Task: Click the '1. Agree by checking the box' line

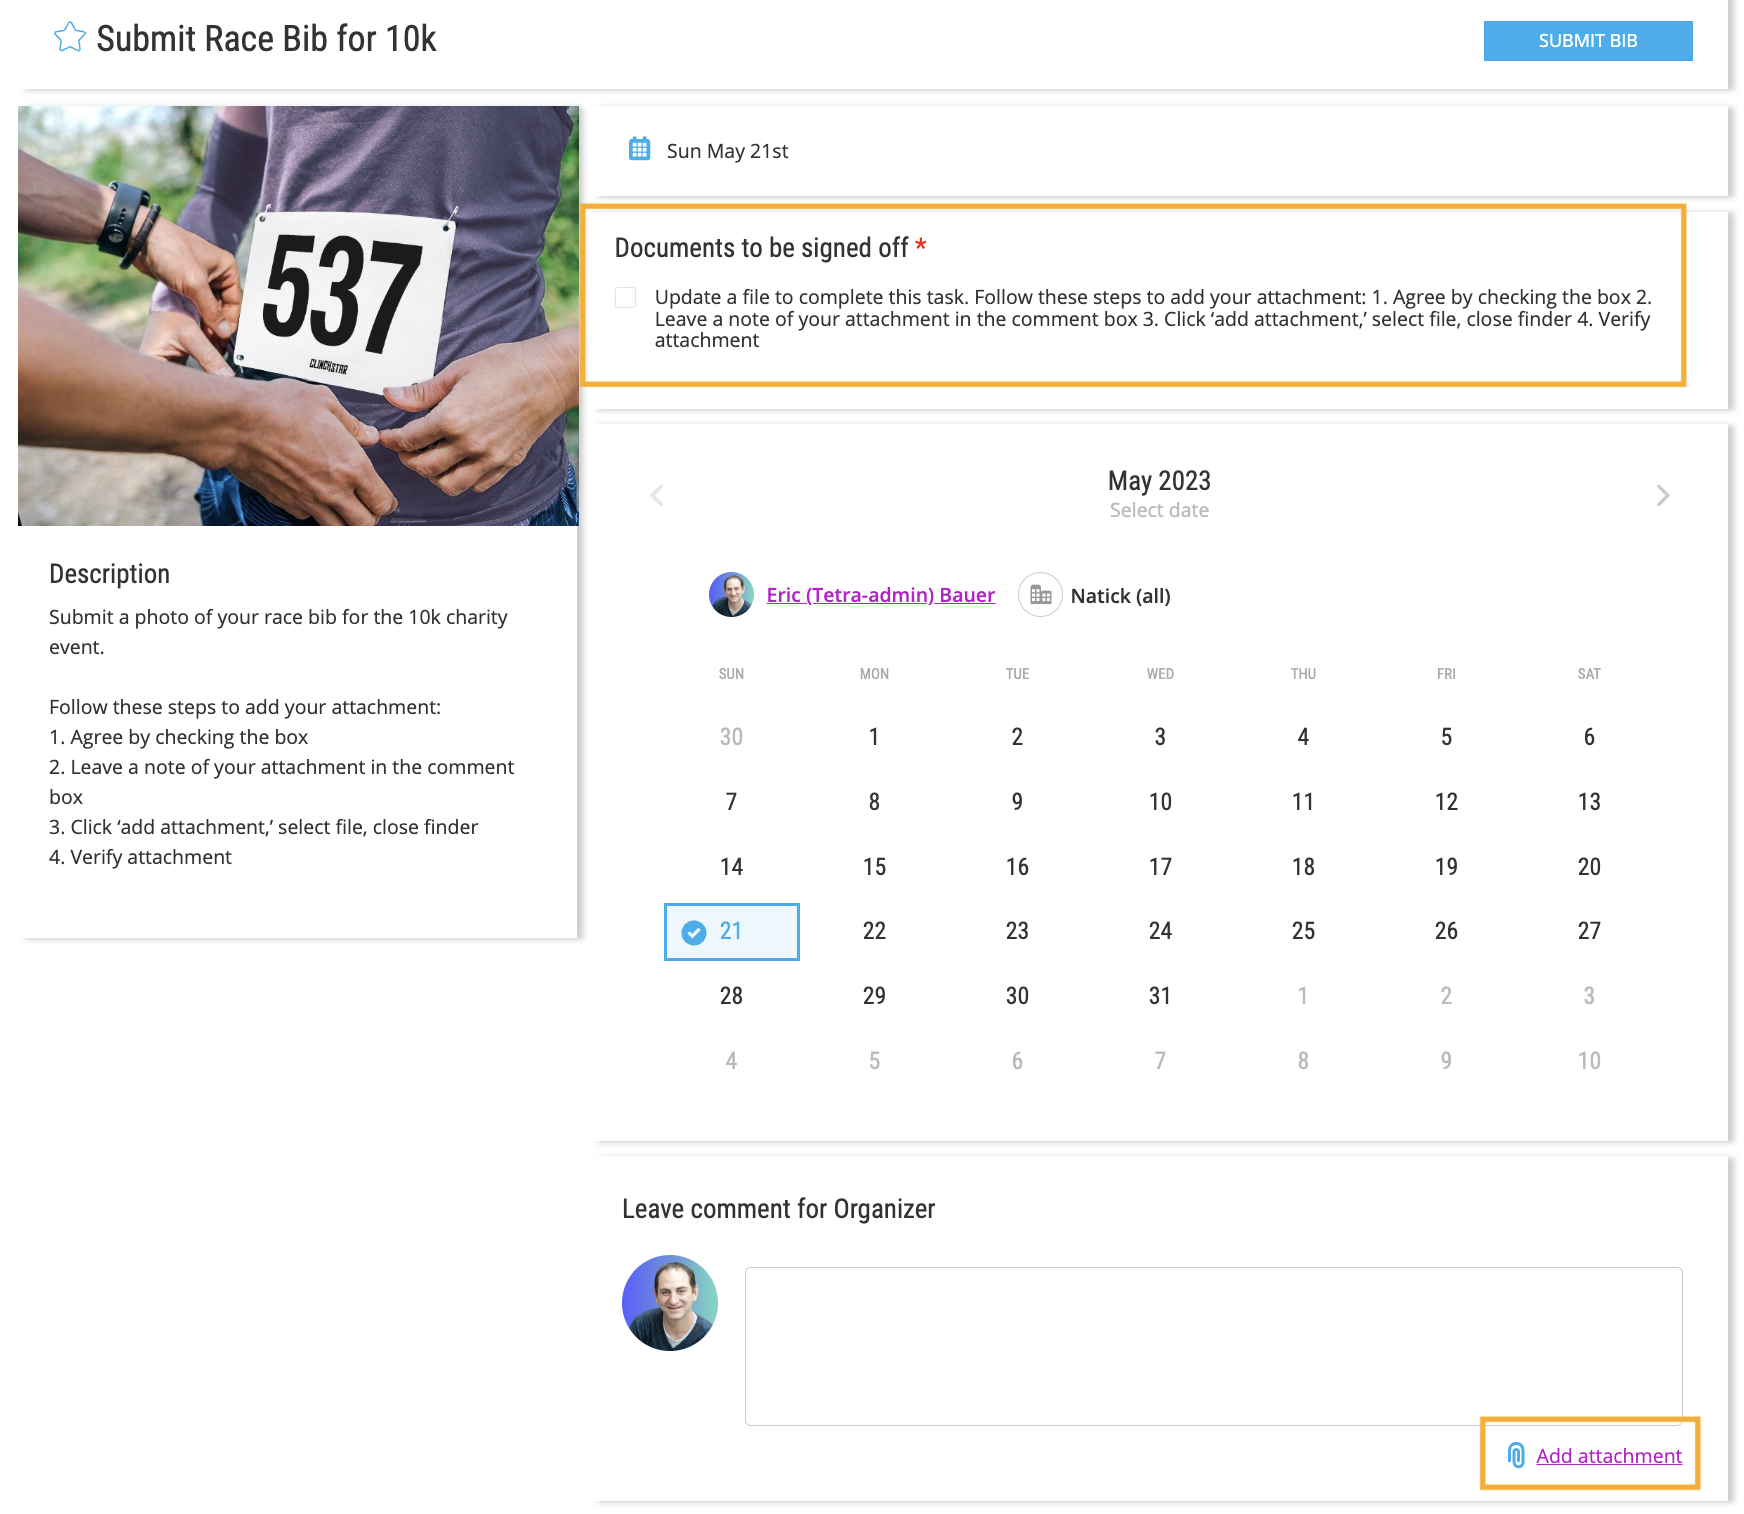Action: pyautogui.click(x=178, y=737)
